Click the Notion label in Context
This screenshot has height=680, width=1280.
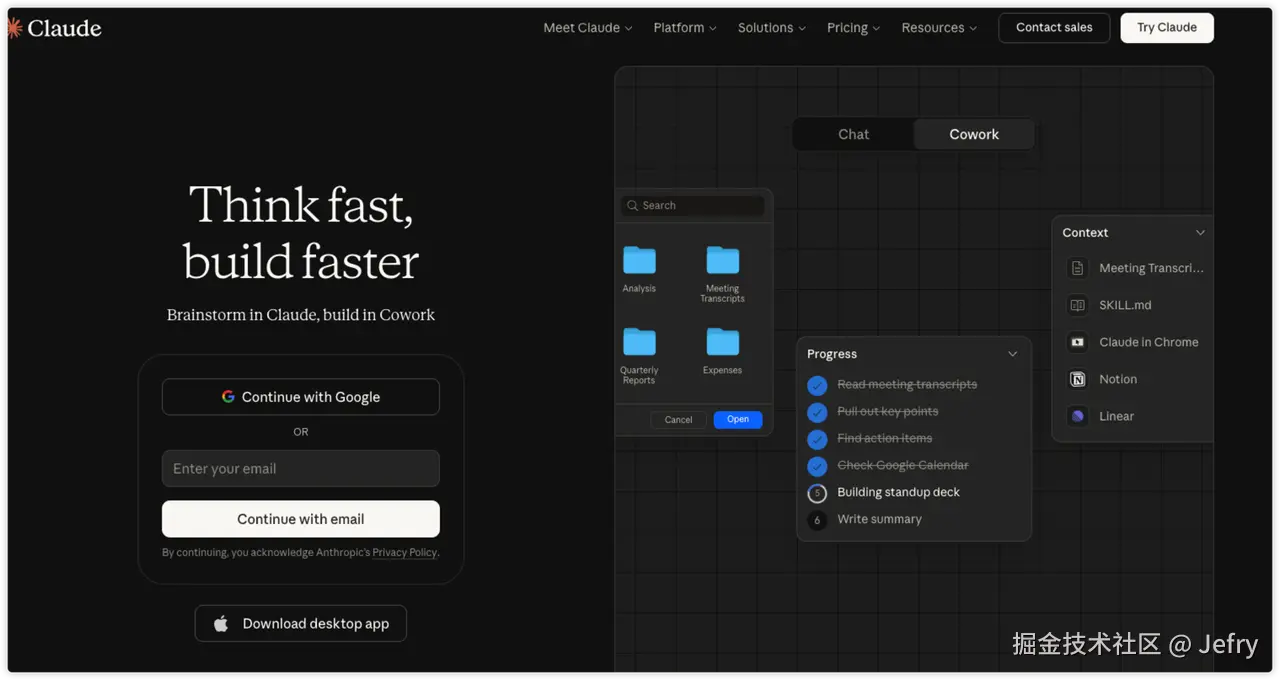coord(1118,379)
